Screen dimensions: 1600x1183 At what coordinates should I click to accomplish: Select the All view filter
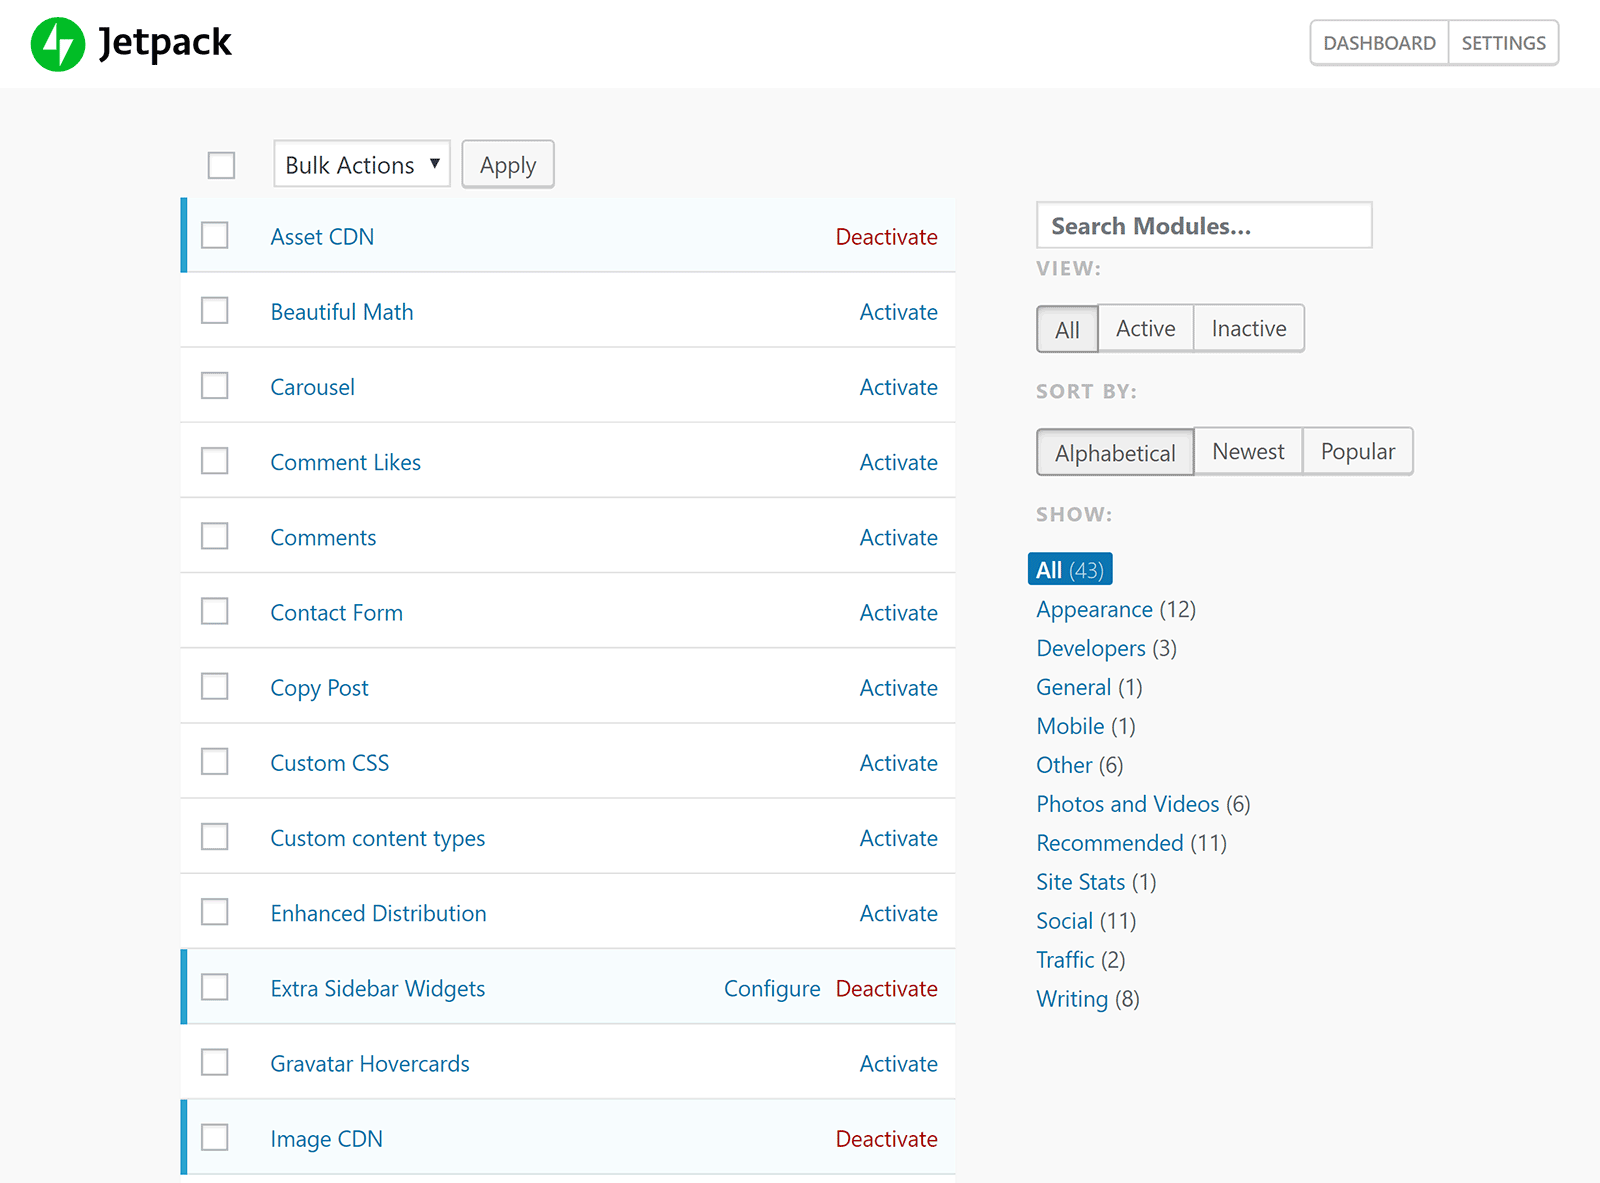click(x=1067, y=329)
